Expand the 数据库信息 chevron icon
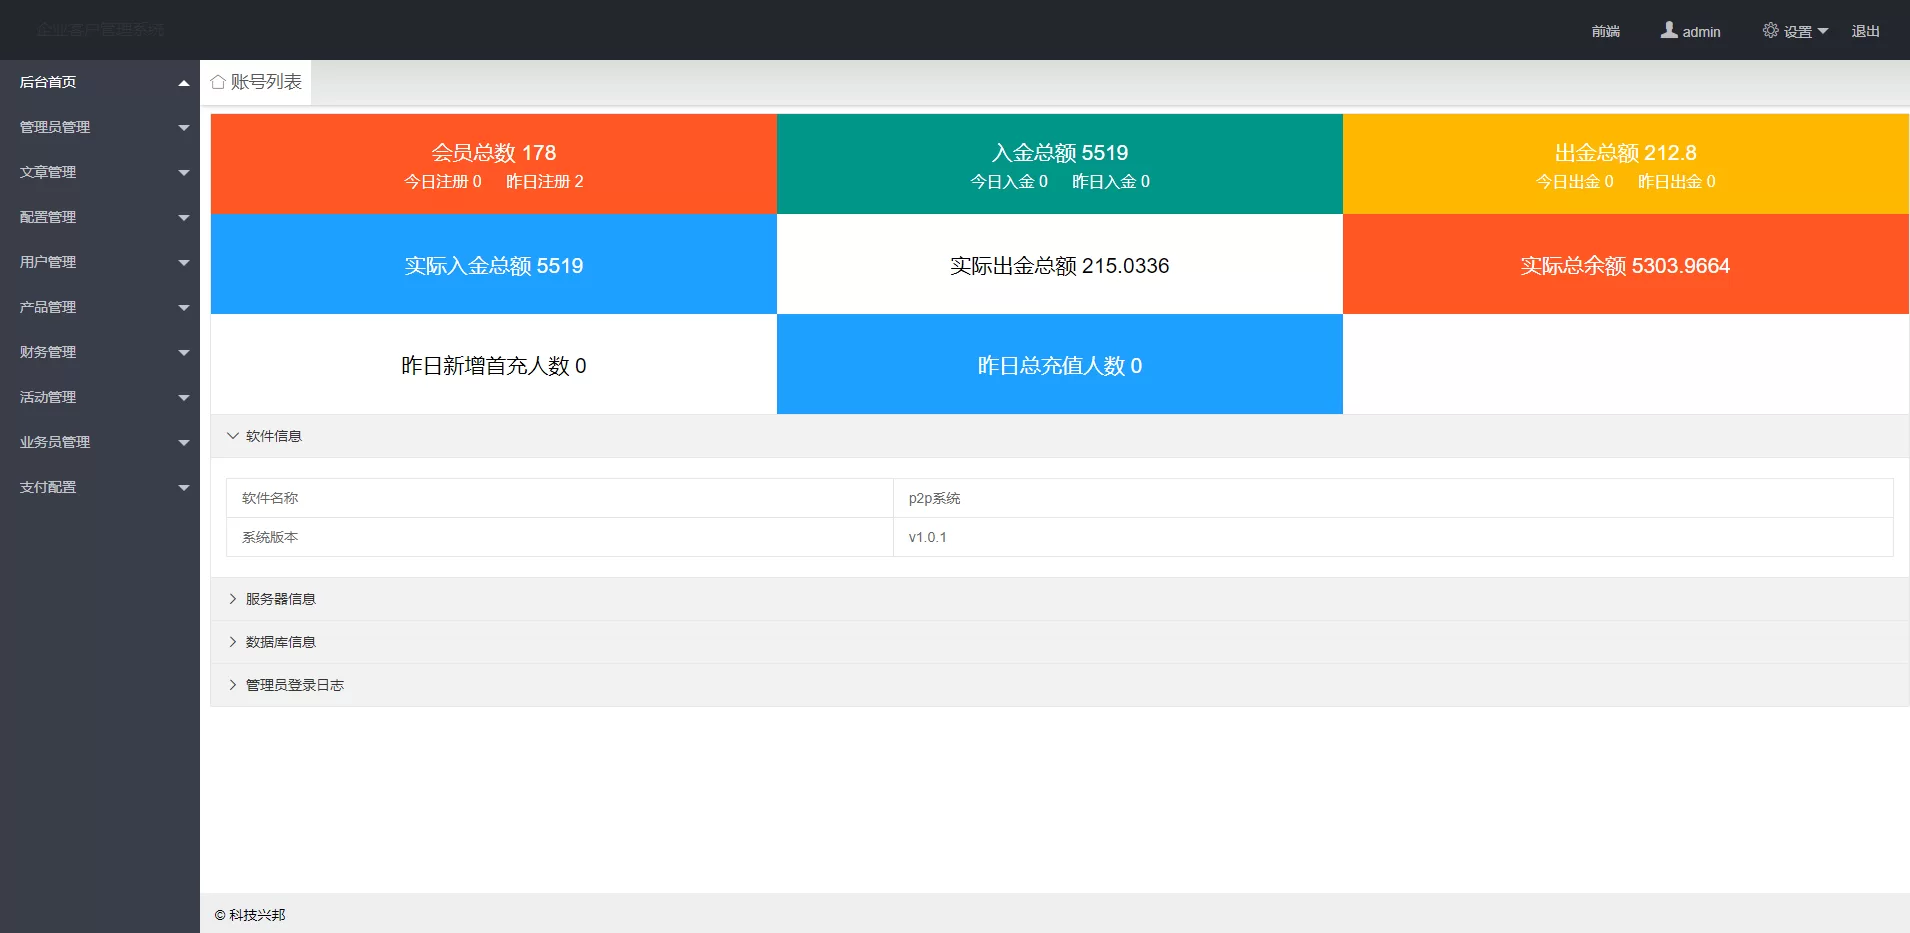Image resolution: width=1910 pixels, height=933 pixels. tap(233, 642)
